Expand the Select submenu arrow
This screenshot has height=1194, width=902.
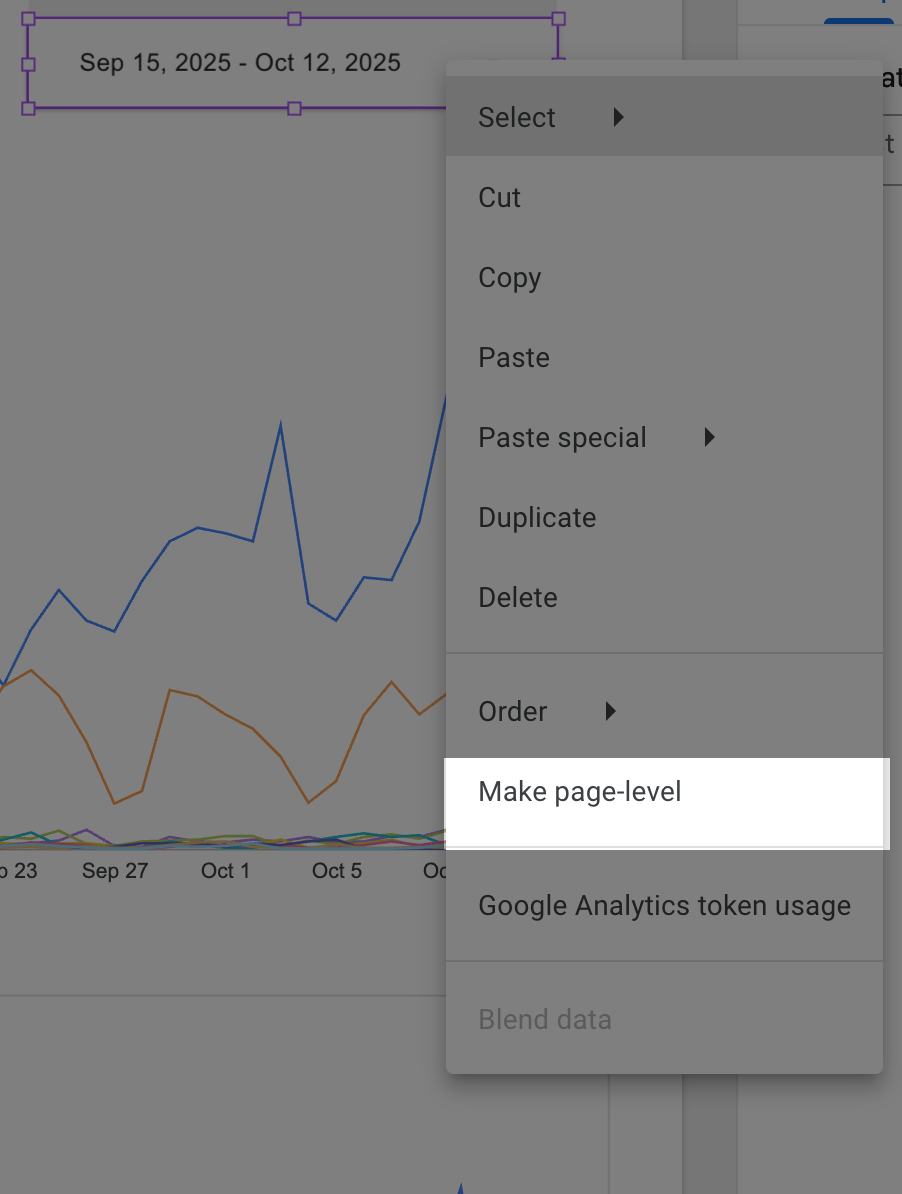tap(619, 117)
